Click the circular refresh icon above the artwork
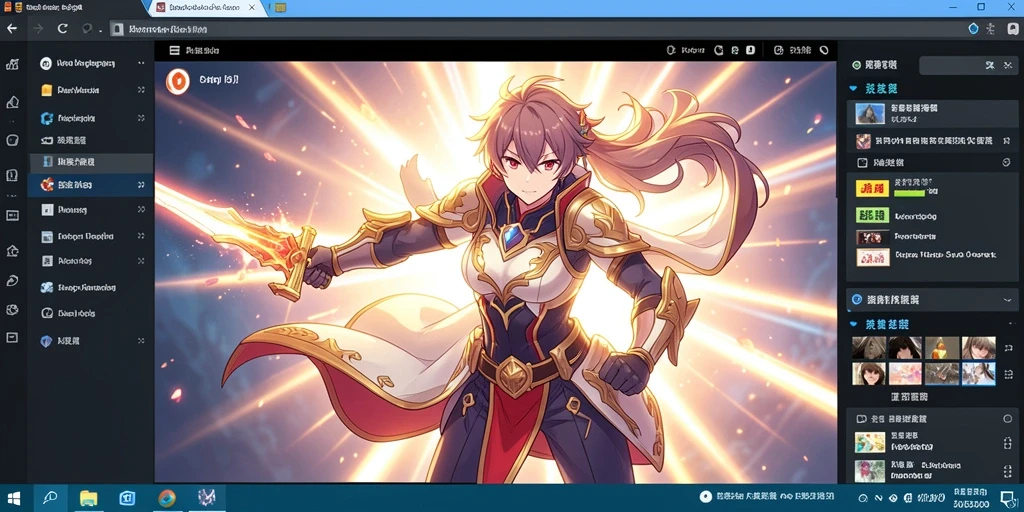This screenshot has height=512, width=1024. point(719,50)
